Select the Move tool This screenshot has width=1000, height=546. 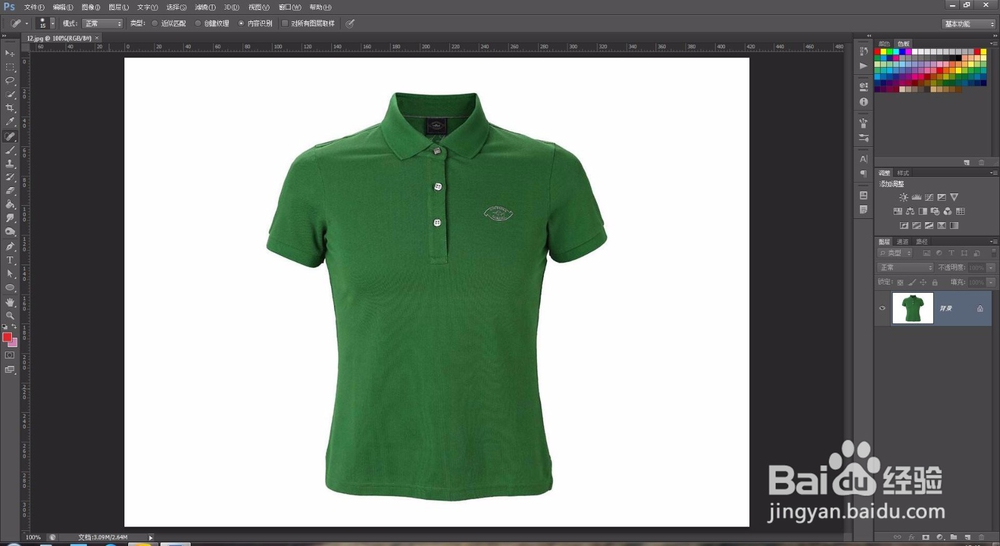(10, 53)
